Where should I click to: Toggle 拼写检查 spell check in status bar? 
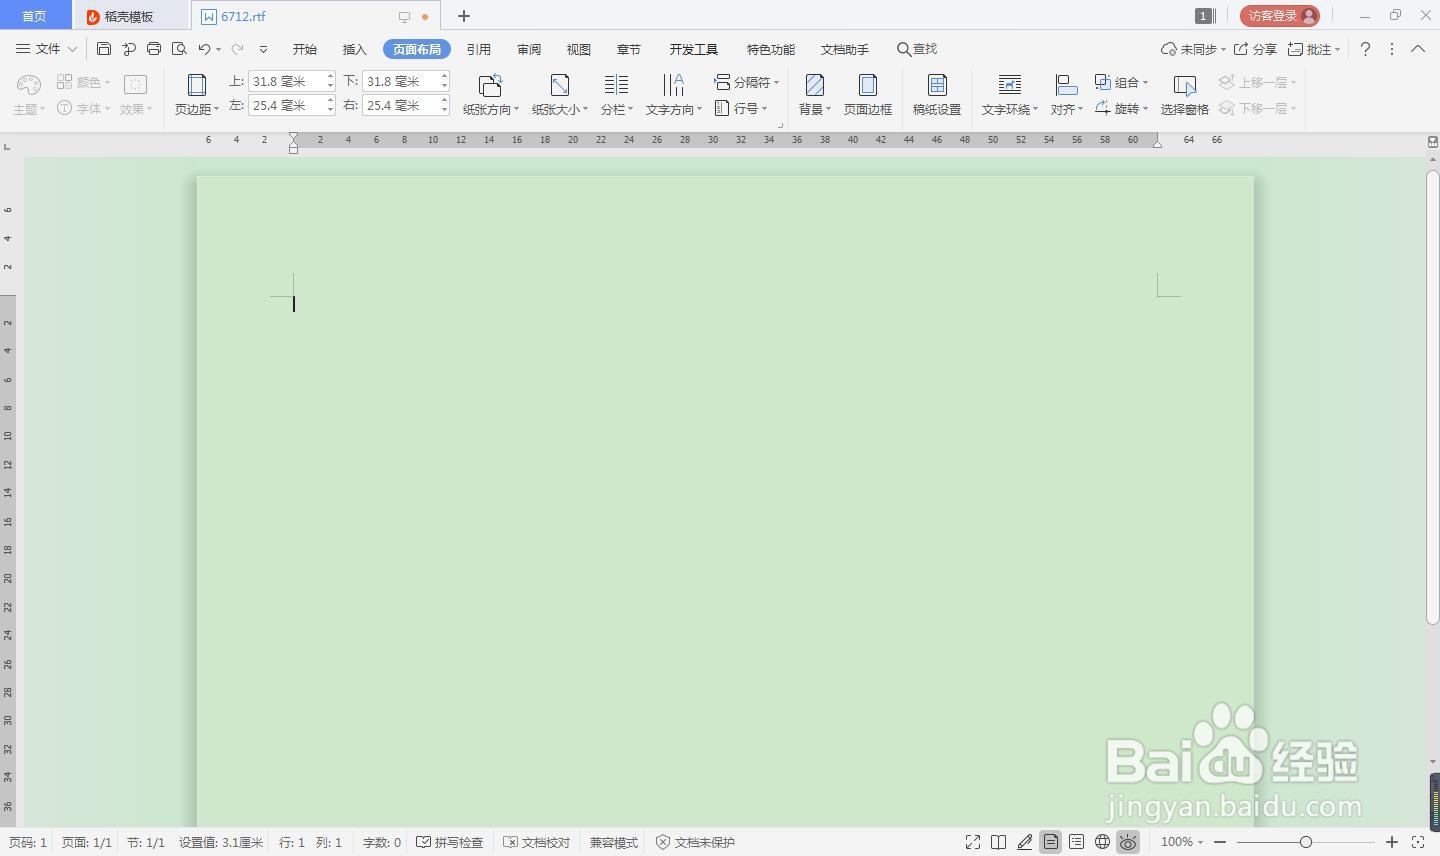click(x=450, y=842)
